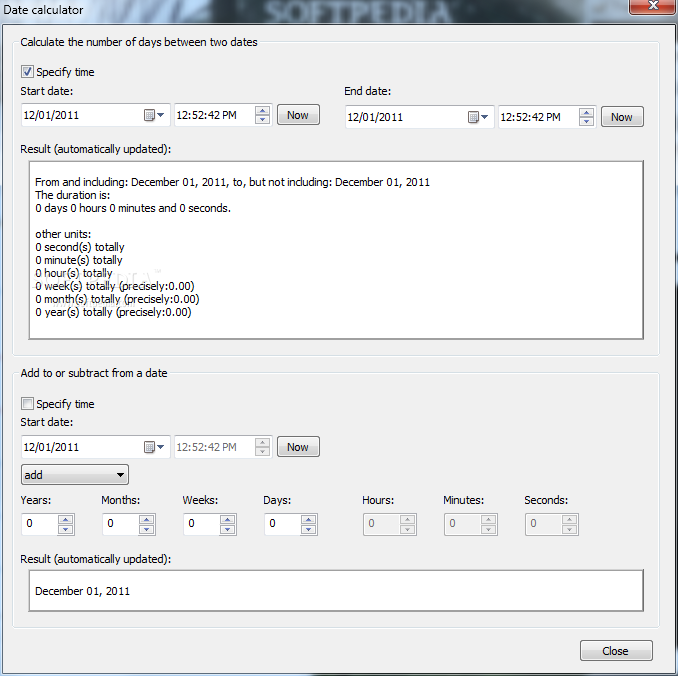Decrement Years value with down arrow
Image resolution: width=678 pixels, height=676 pixels.
coord(66,529)
